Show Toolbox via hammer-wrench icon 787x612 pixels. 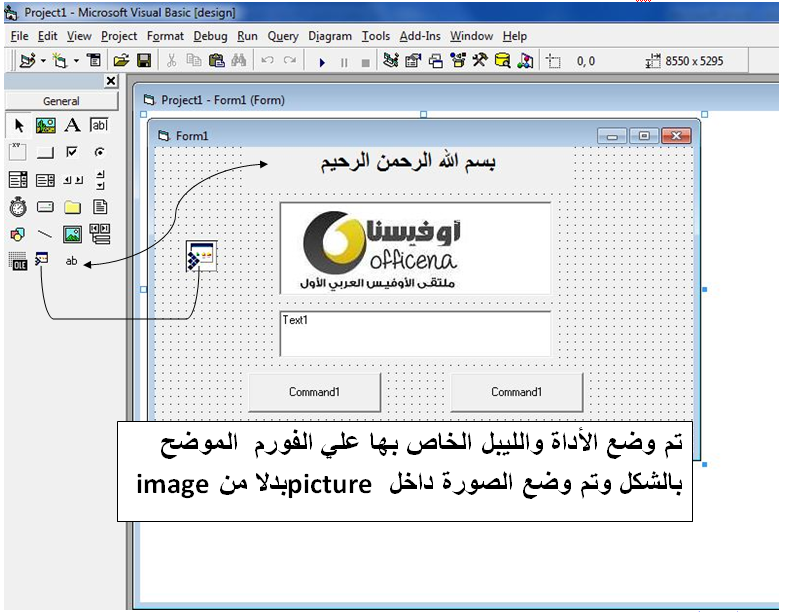[x=480, y=61]
